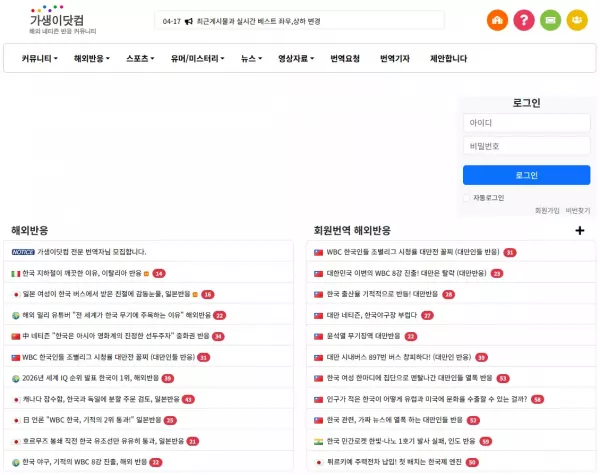The height and width of the screenshot is (475, 600).
Task: Expand the 영상자료 dropdown menu
Action: [x=296, y=59]
